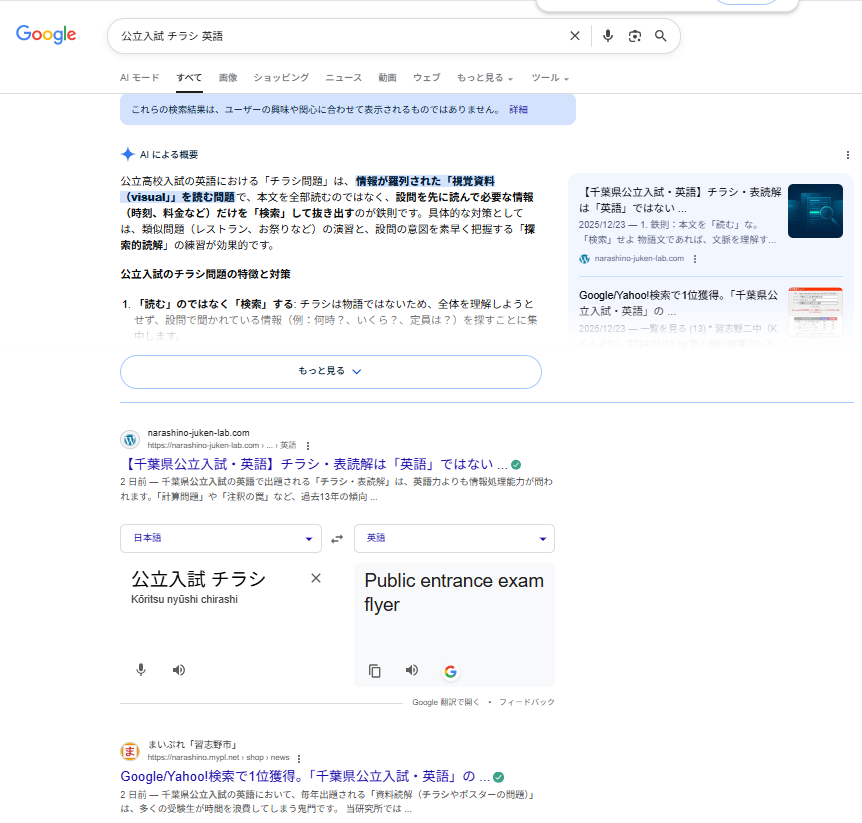Expand AI overview with もっと見る button
The image size is (862, 823).
330,371
